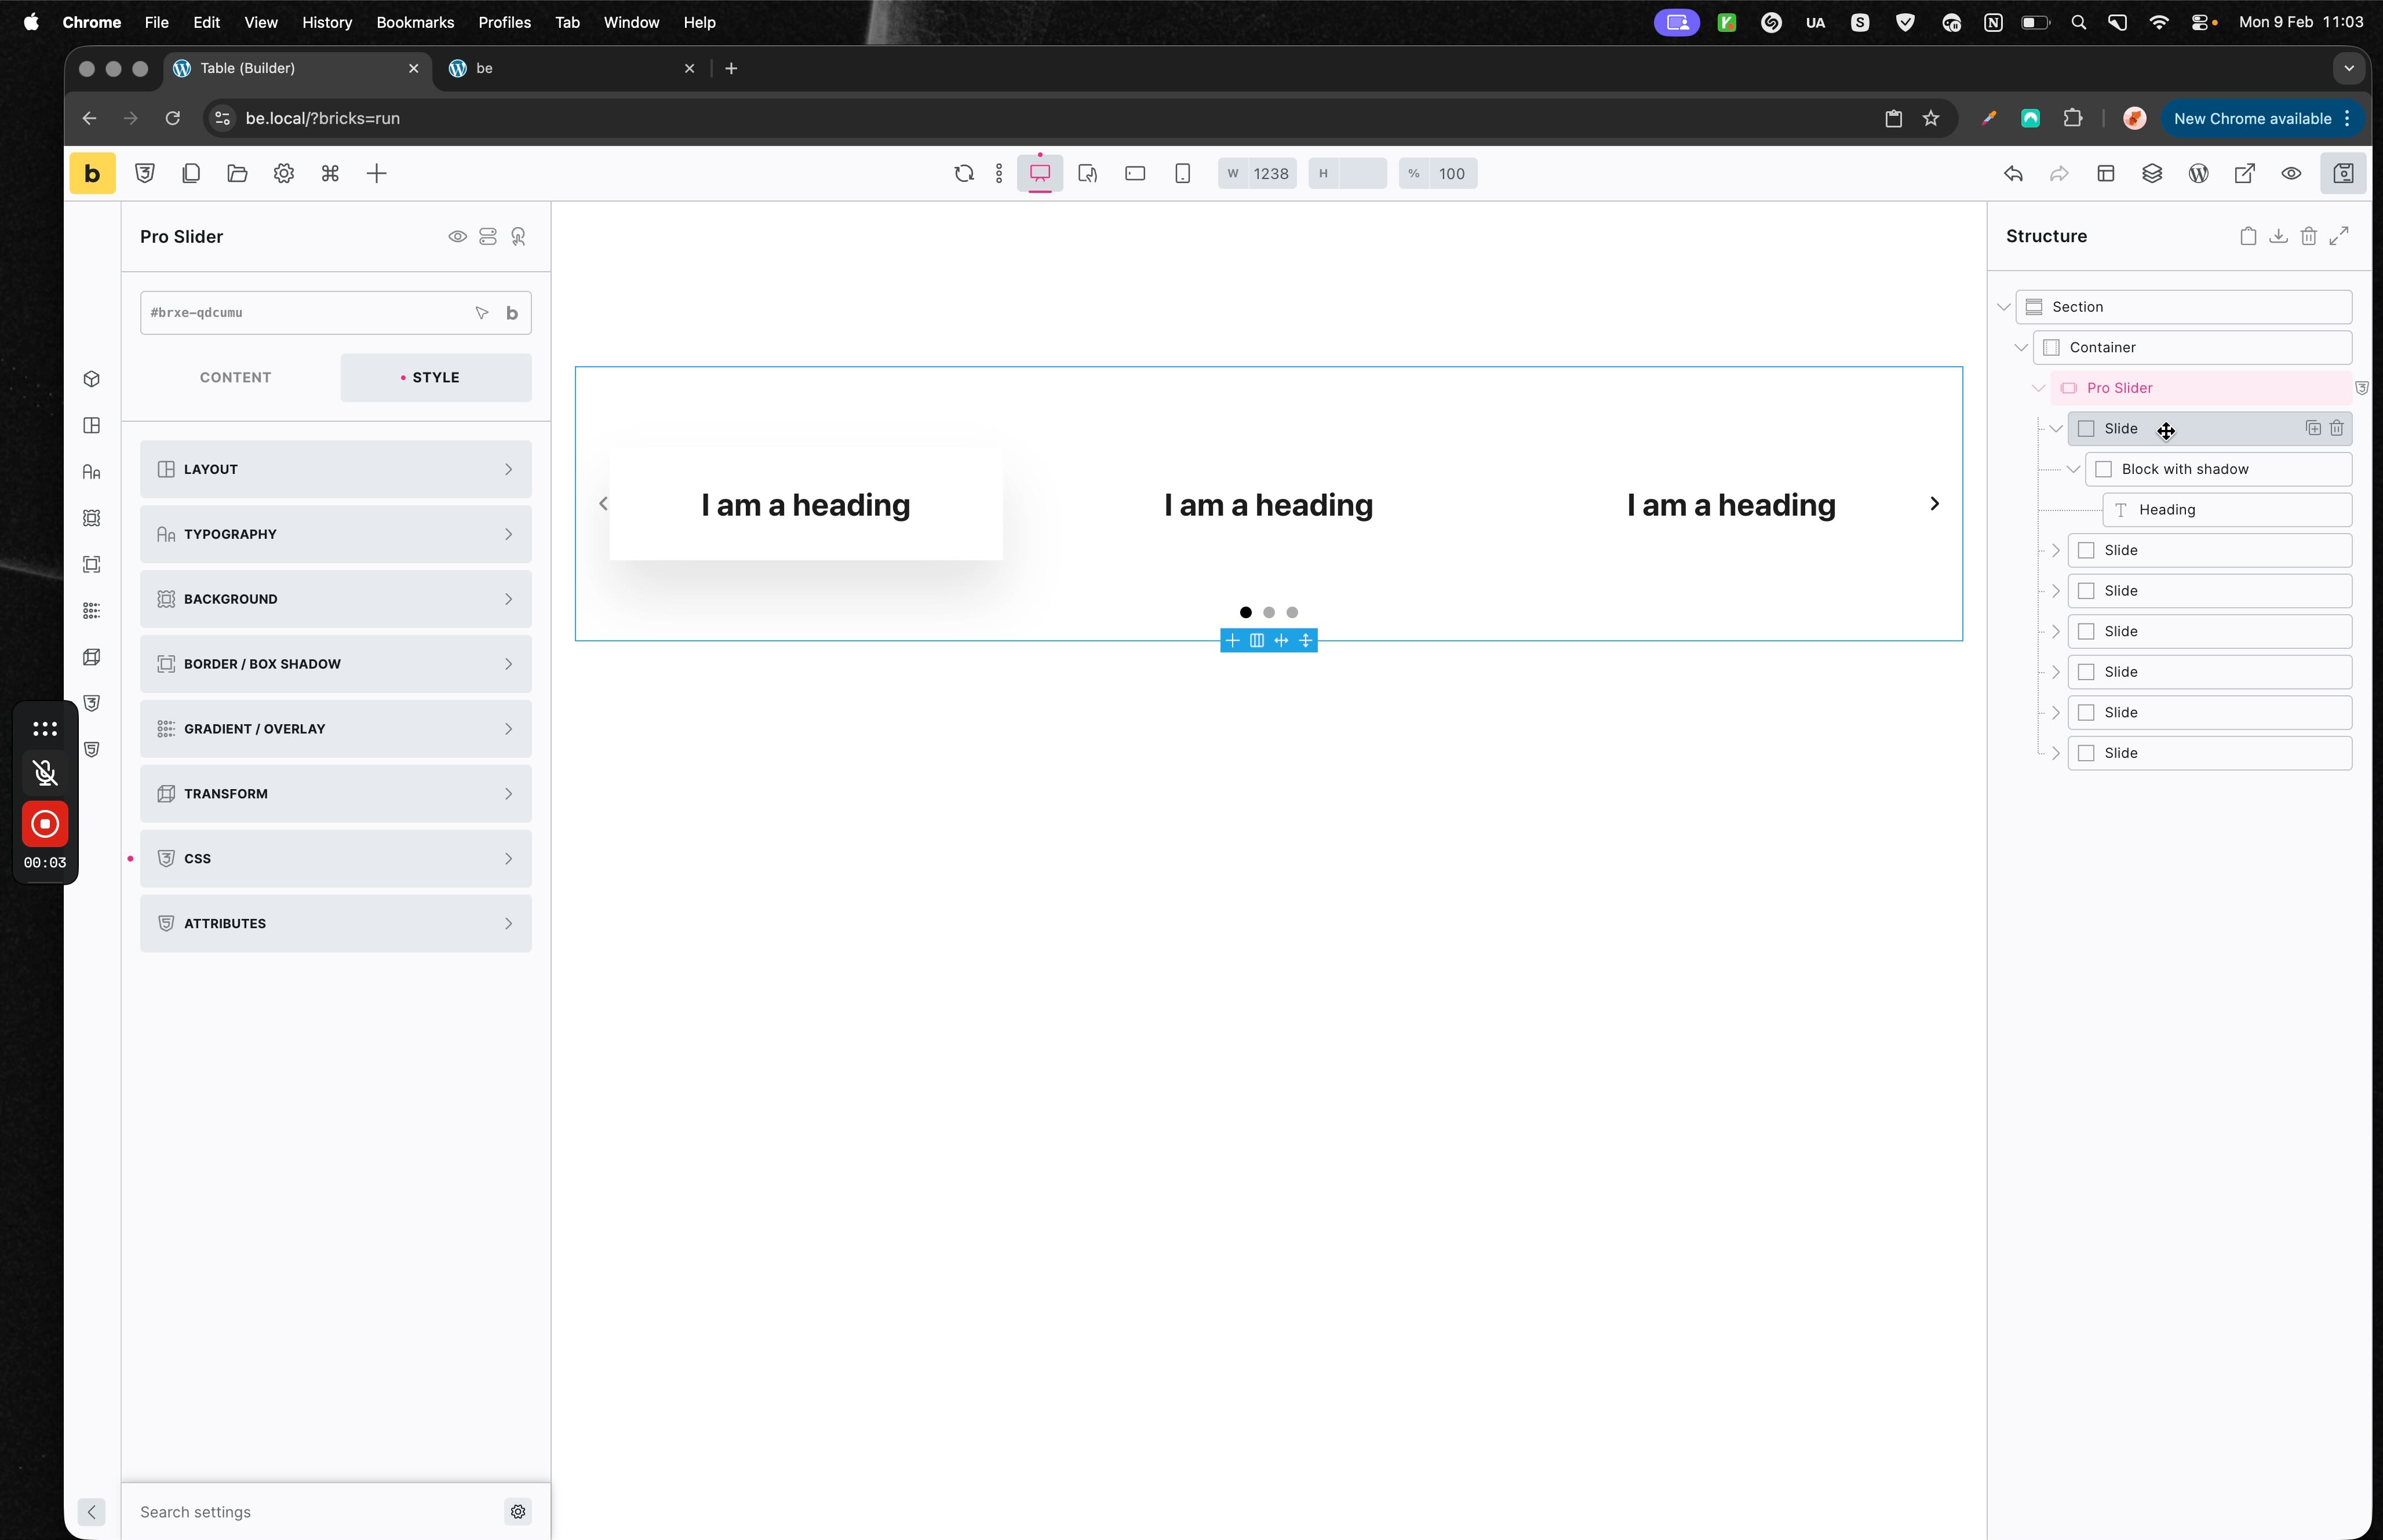Click New Chrome available button
2383x1540 pixels.
[x=2263, y=119]
